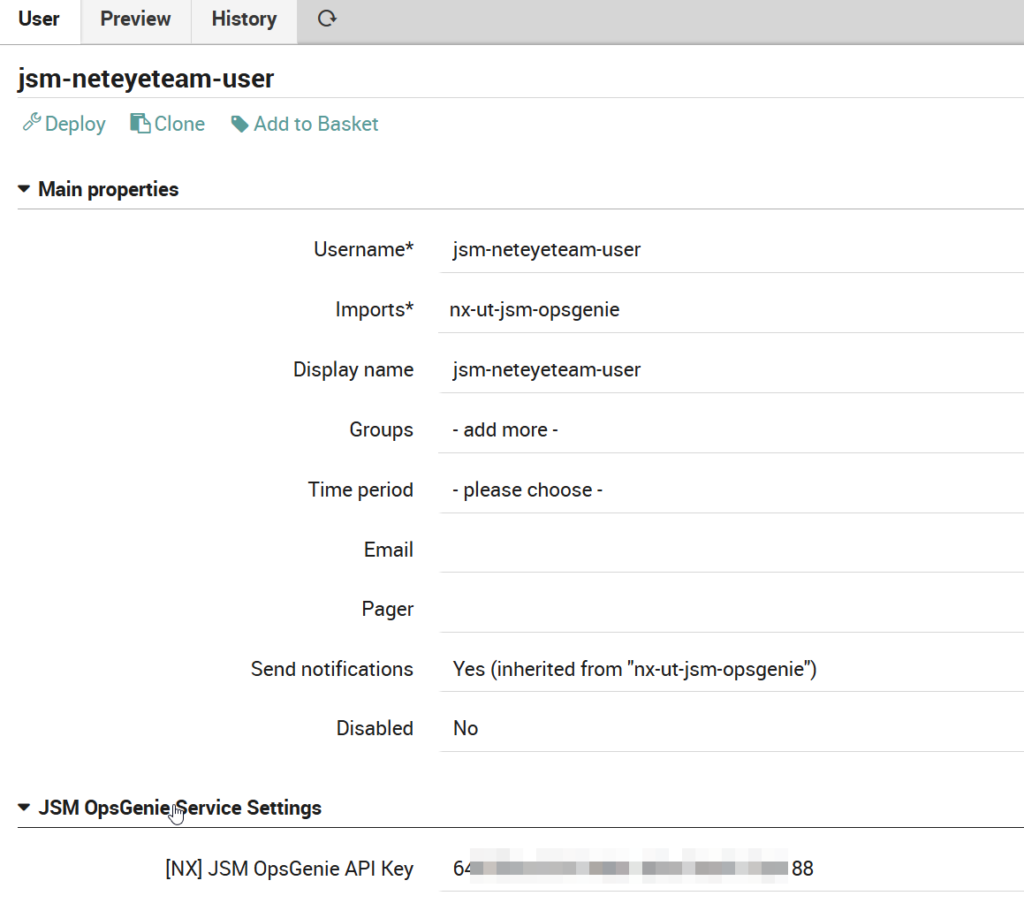
Task: Click the Deploy link
Action: pos(64,123)
